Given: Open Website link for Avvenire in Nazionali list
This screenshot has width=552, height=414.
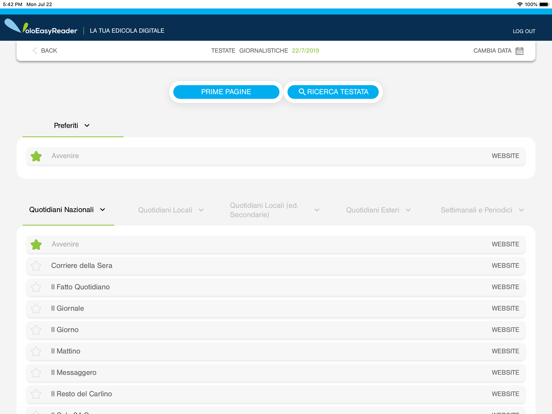Looking at the screenshot, I should pyautogui.click(x=505, y=244).
